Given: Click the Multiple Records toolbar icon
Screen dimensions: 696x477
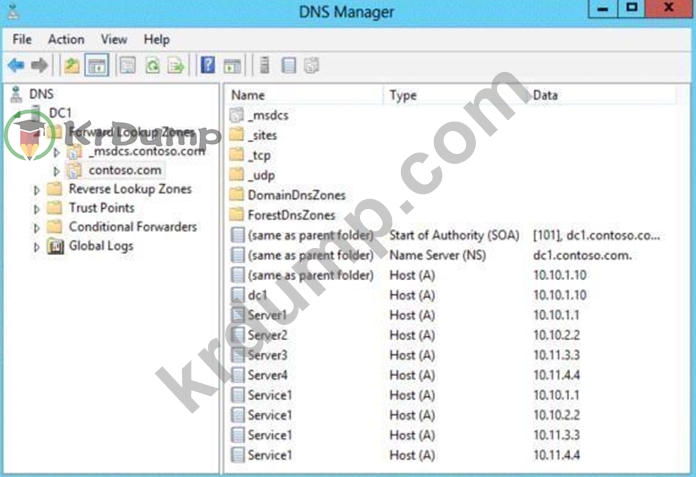Looking at the screenshot, I should [312, 66].
